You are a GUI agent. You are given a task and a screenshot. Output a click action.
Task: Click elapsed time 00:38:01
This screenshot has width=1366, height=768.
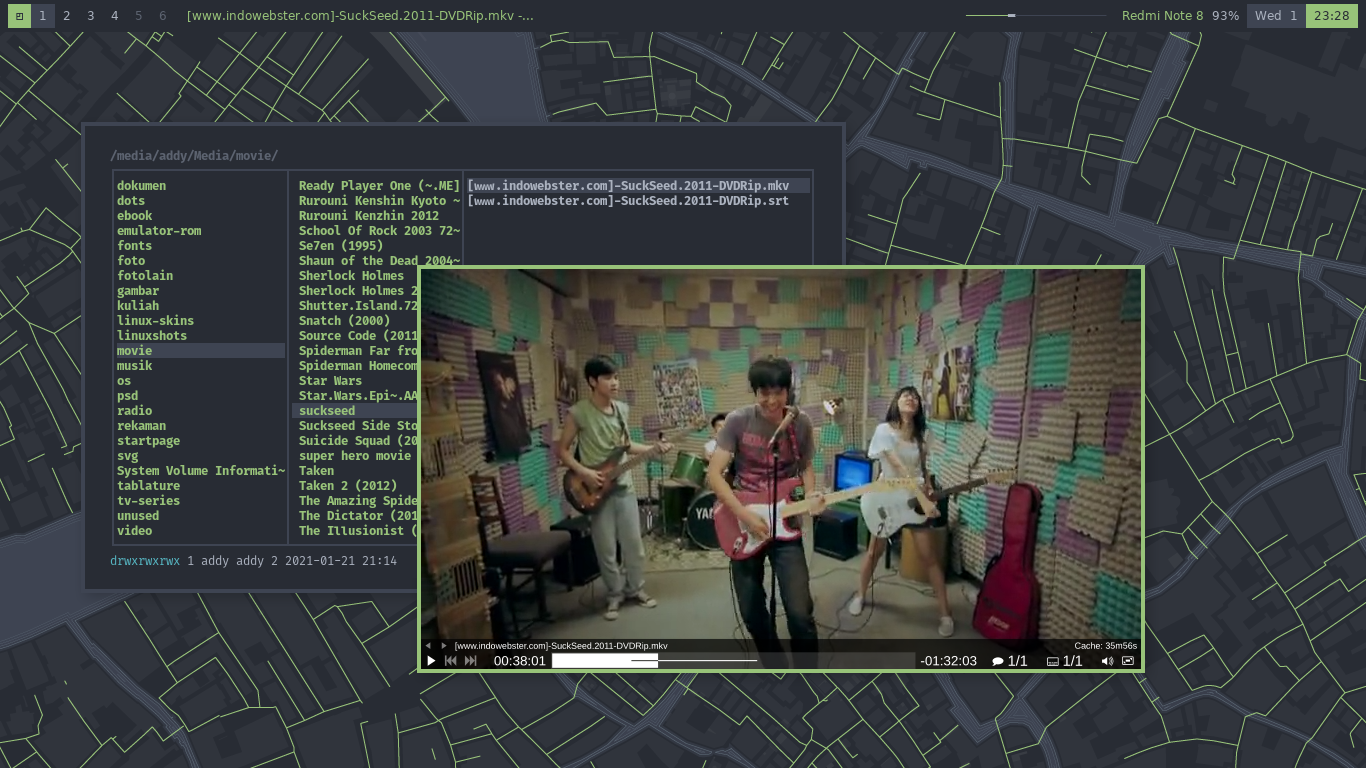point(520,661)
